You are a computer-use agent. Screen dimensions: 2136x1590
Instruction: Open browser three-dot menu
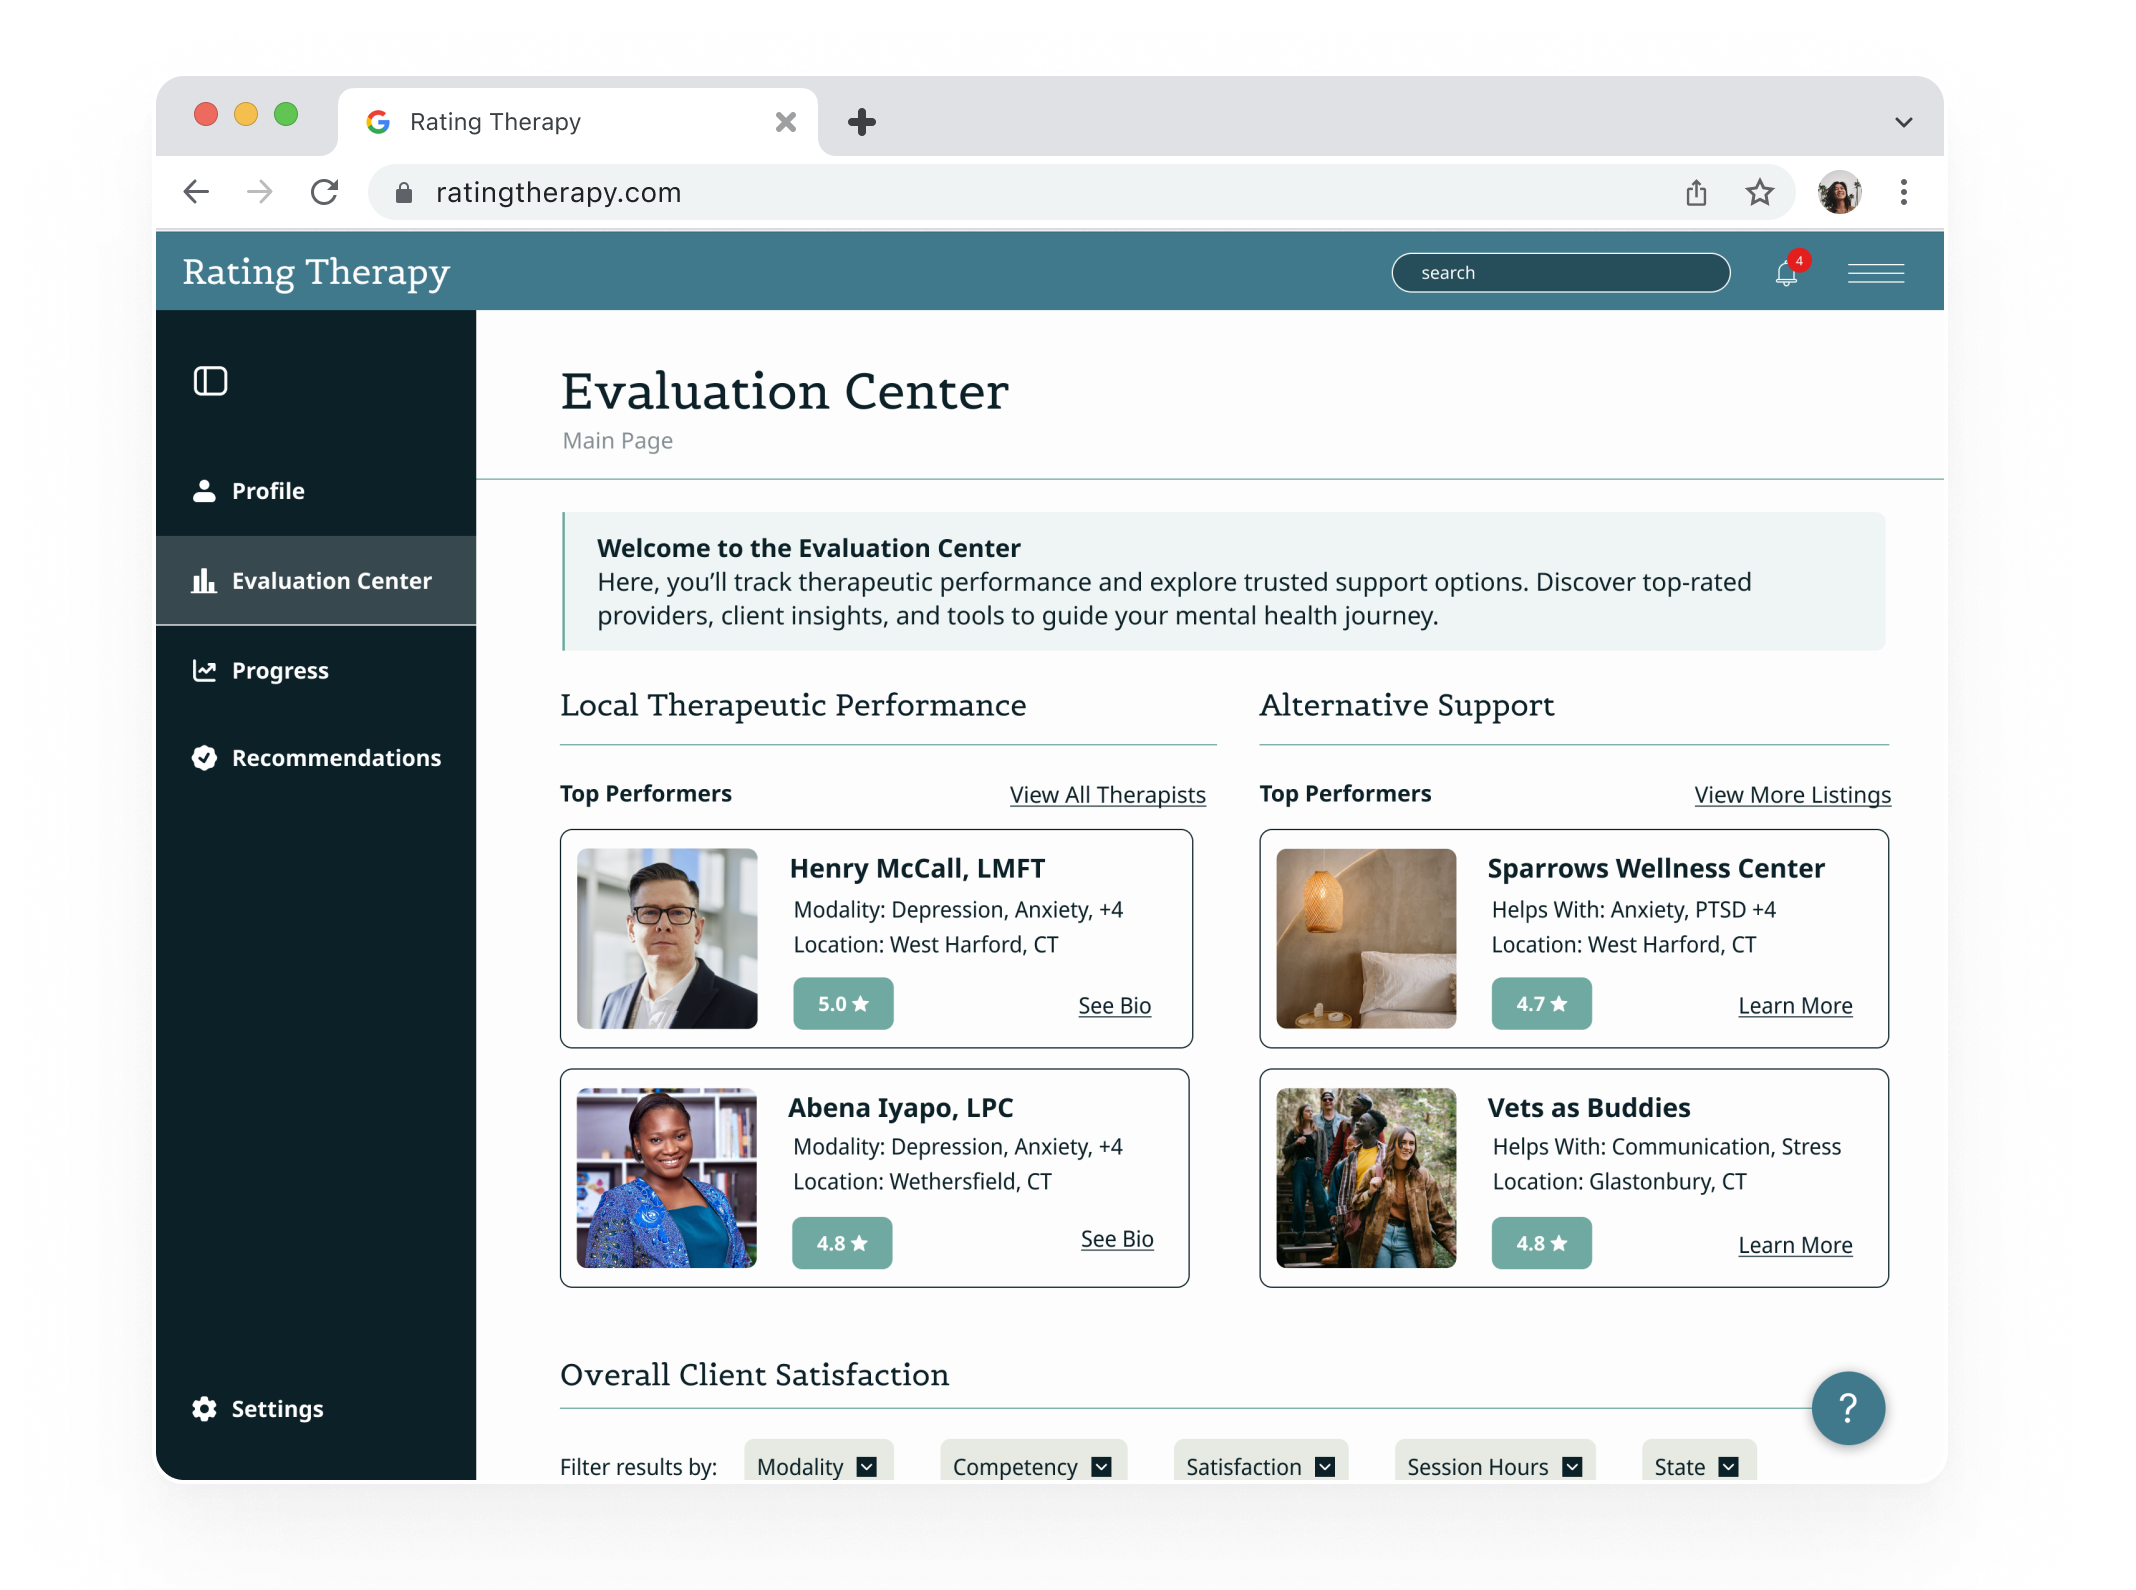tap(1903, 192)
